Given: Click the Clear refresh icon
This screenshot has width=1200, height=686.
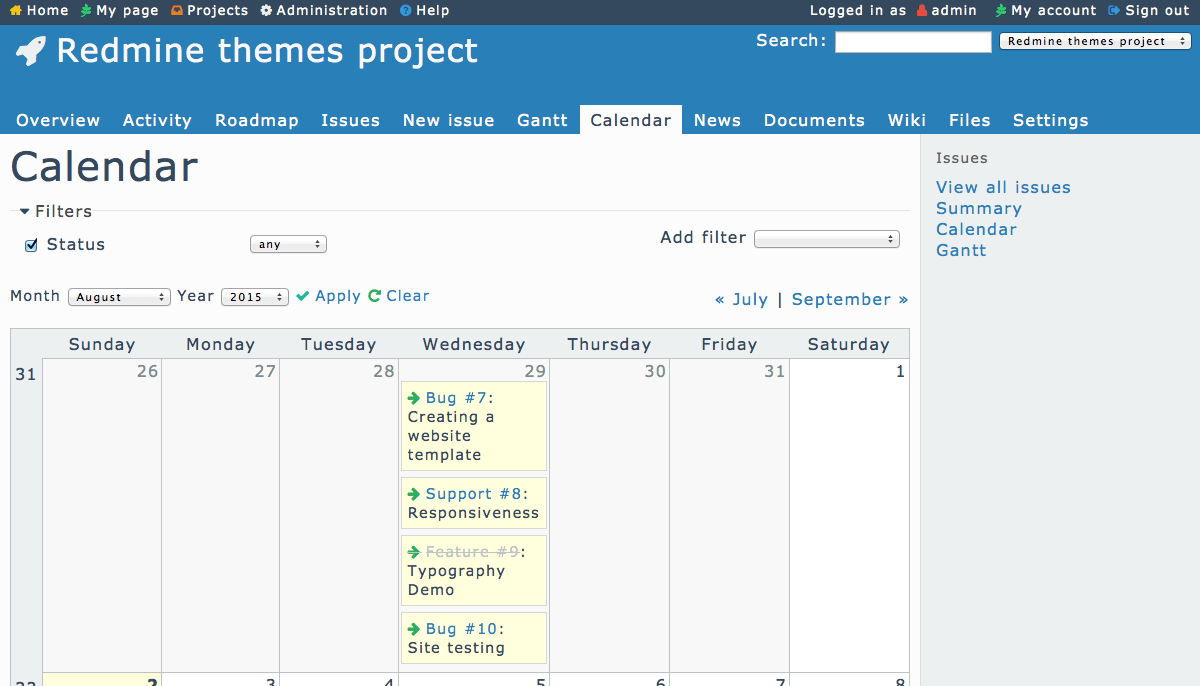Looking at the screenshot, I should pyautogui.click(x=375, y=296).
